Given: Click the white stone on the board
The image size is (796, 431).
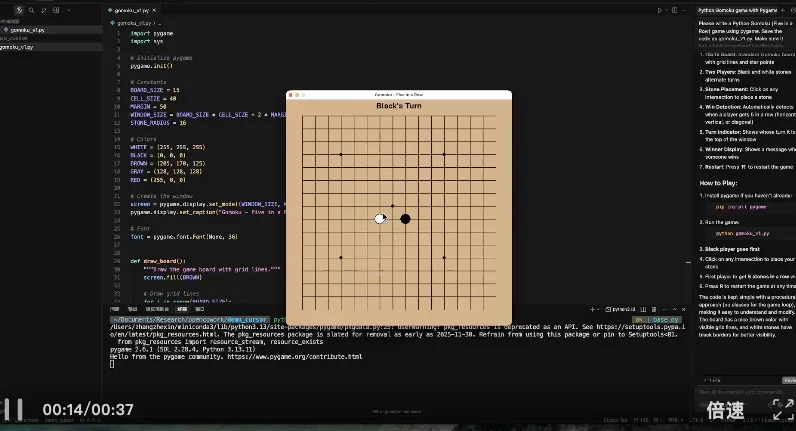Looking at the screenshot, I should (380, 218).
